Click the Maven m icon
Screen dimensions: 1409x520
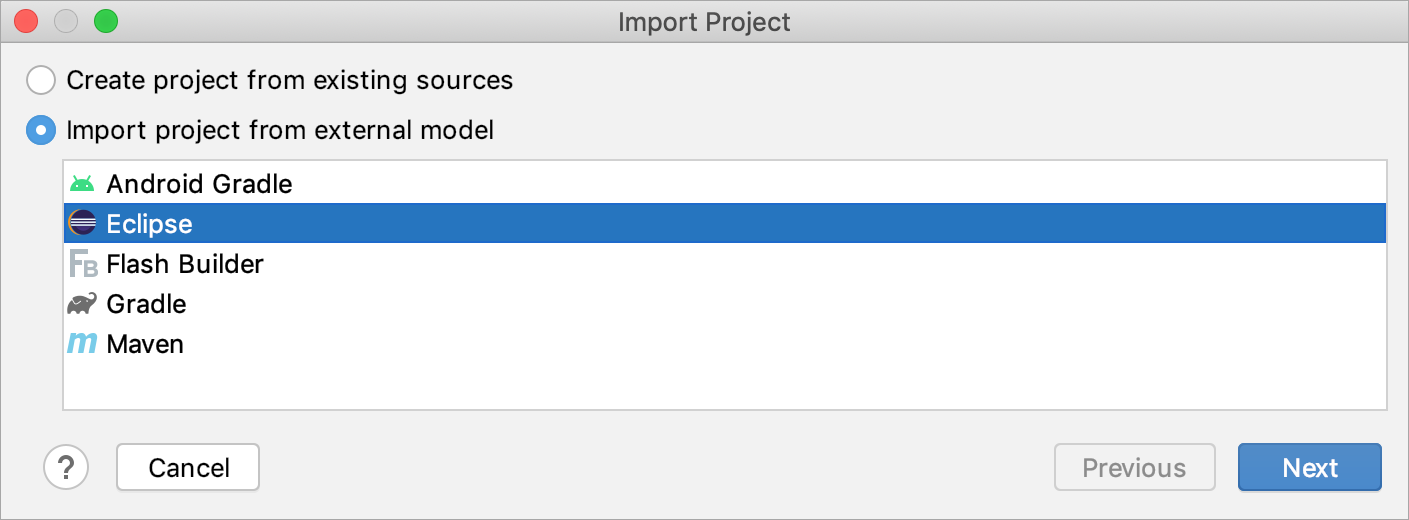pyautogui.click(x=82, y=344)
